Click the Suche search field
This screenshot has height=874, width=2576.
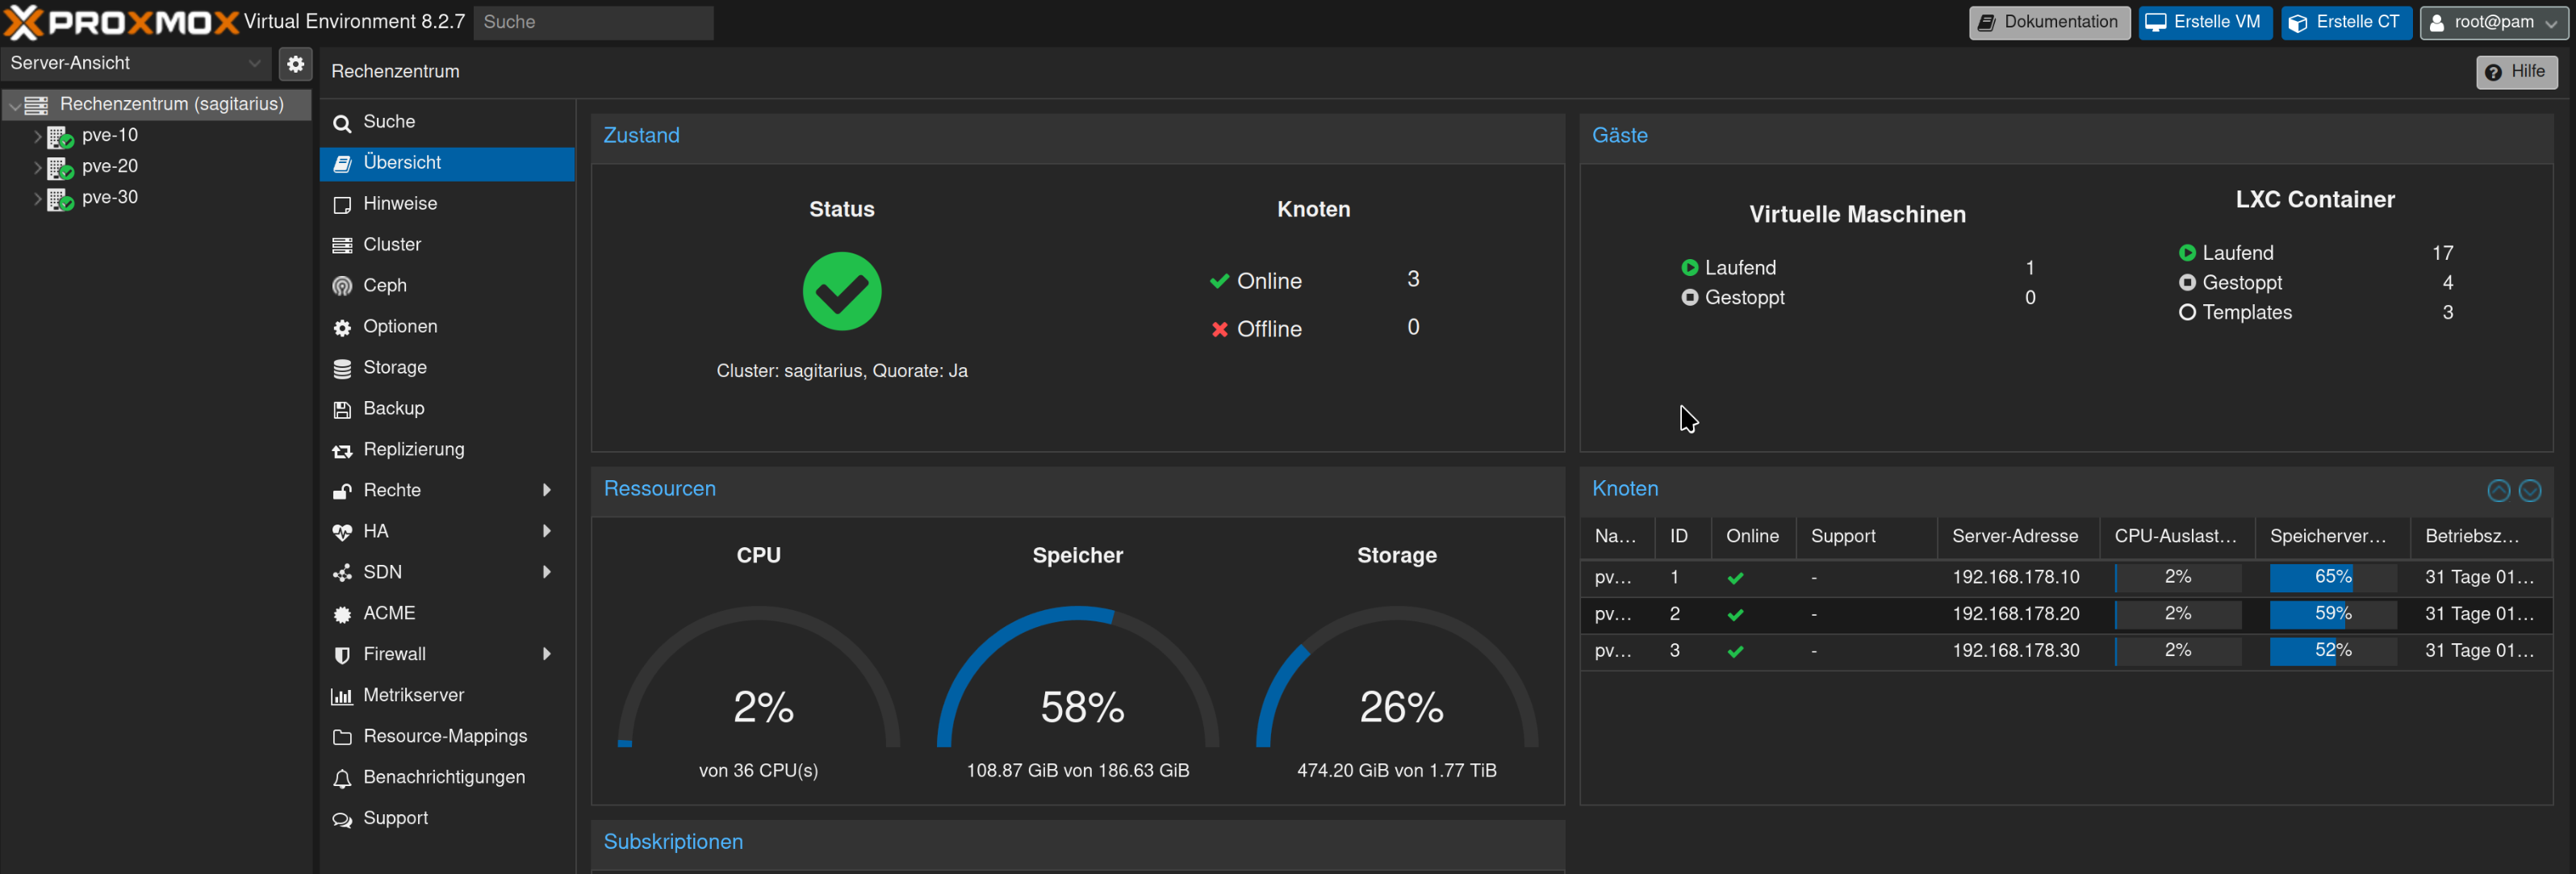(593, 22)
